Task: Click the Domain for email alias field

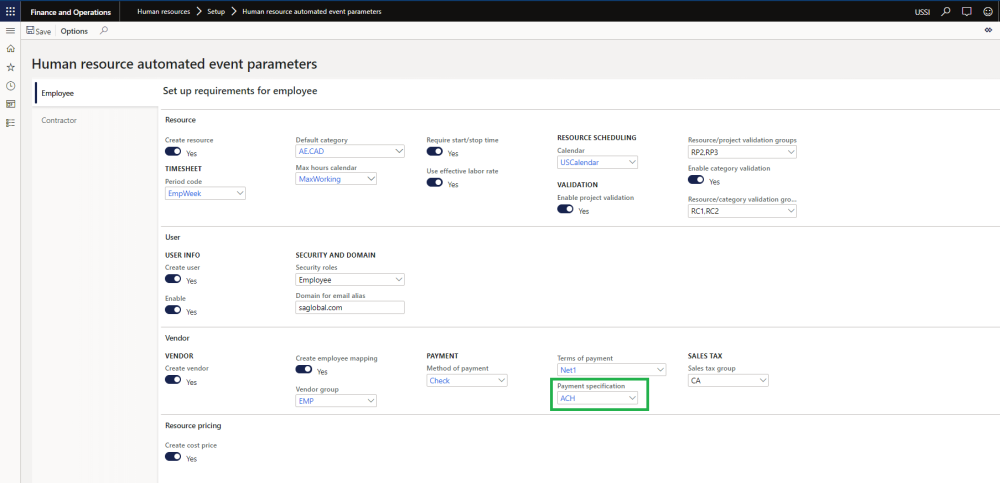Action: pyautogui.click(x=349, y=307)
